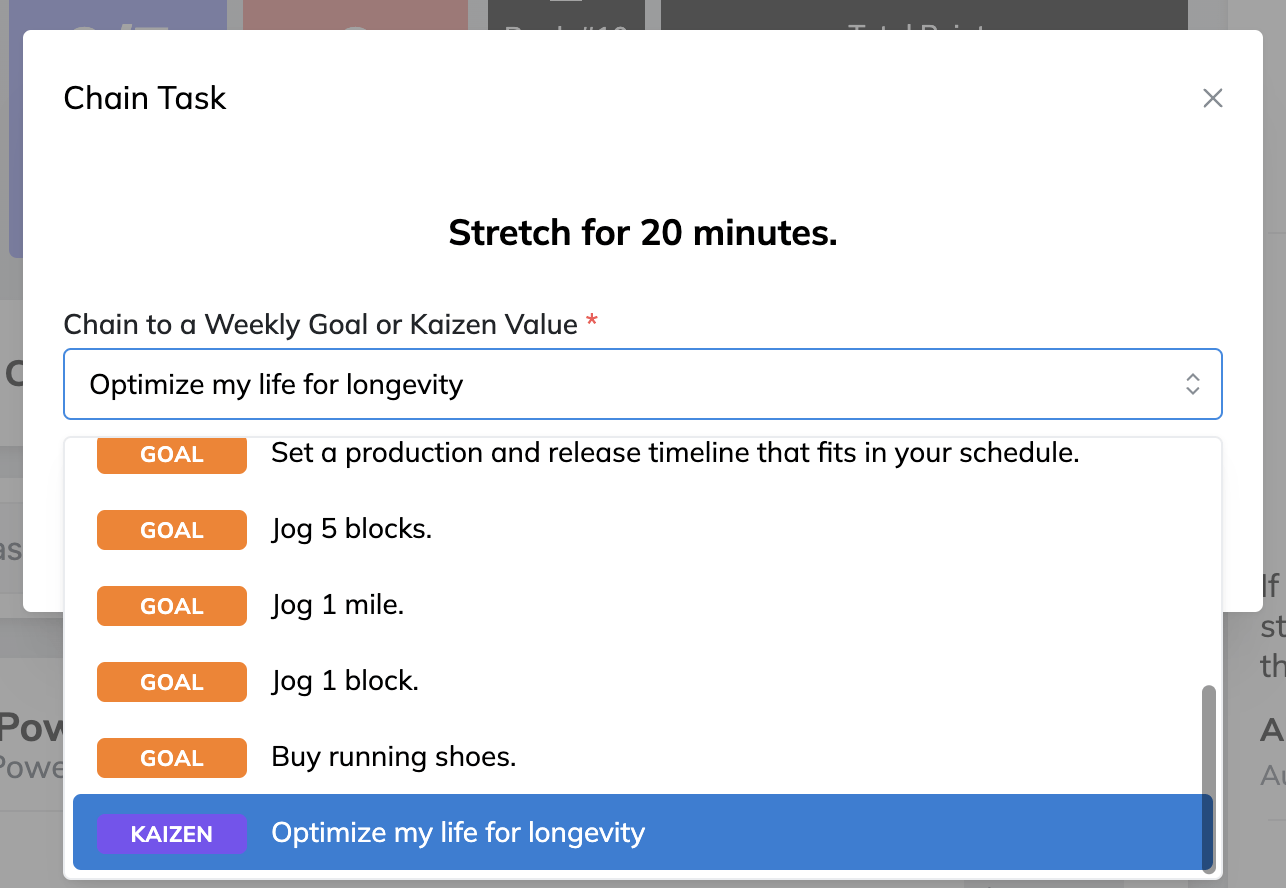Image resolution: width=1286 pixels, height=888 pixels.
Task: Click the Chain Task dialog heading
Action: click(144, 98)
